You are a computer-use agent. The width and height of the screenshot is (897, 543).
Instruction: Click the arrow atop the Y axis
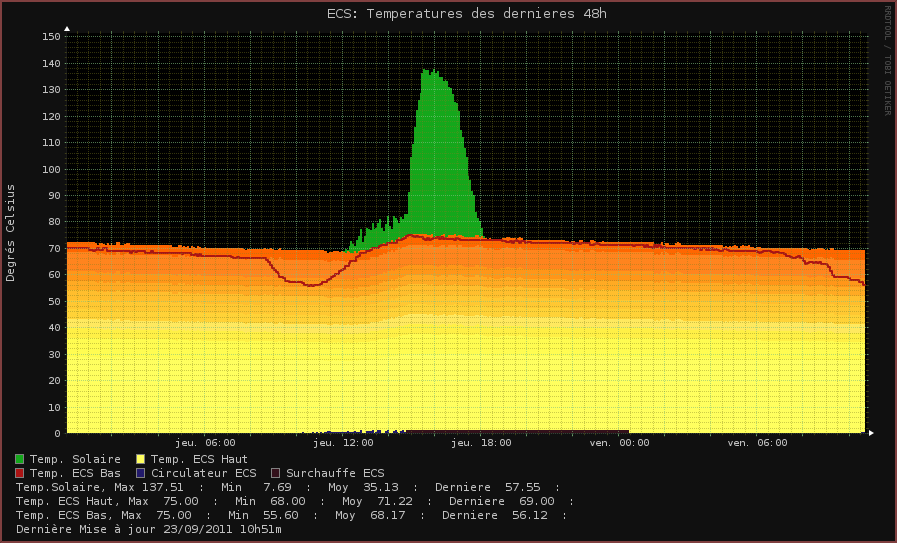coord(67,29)
